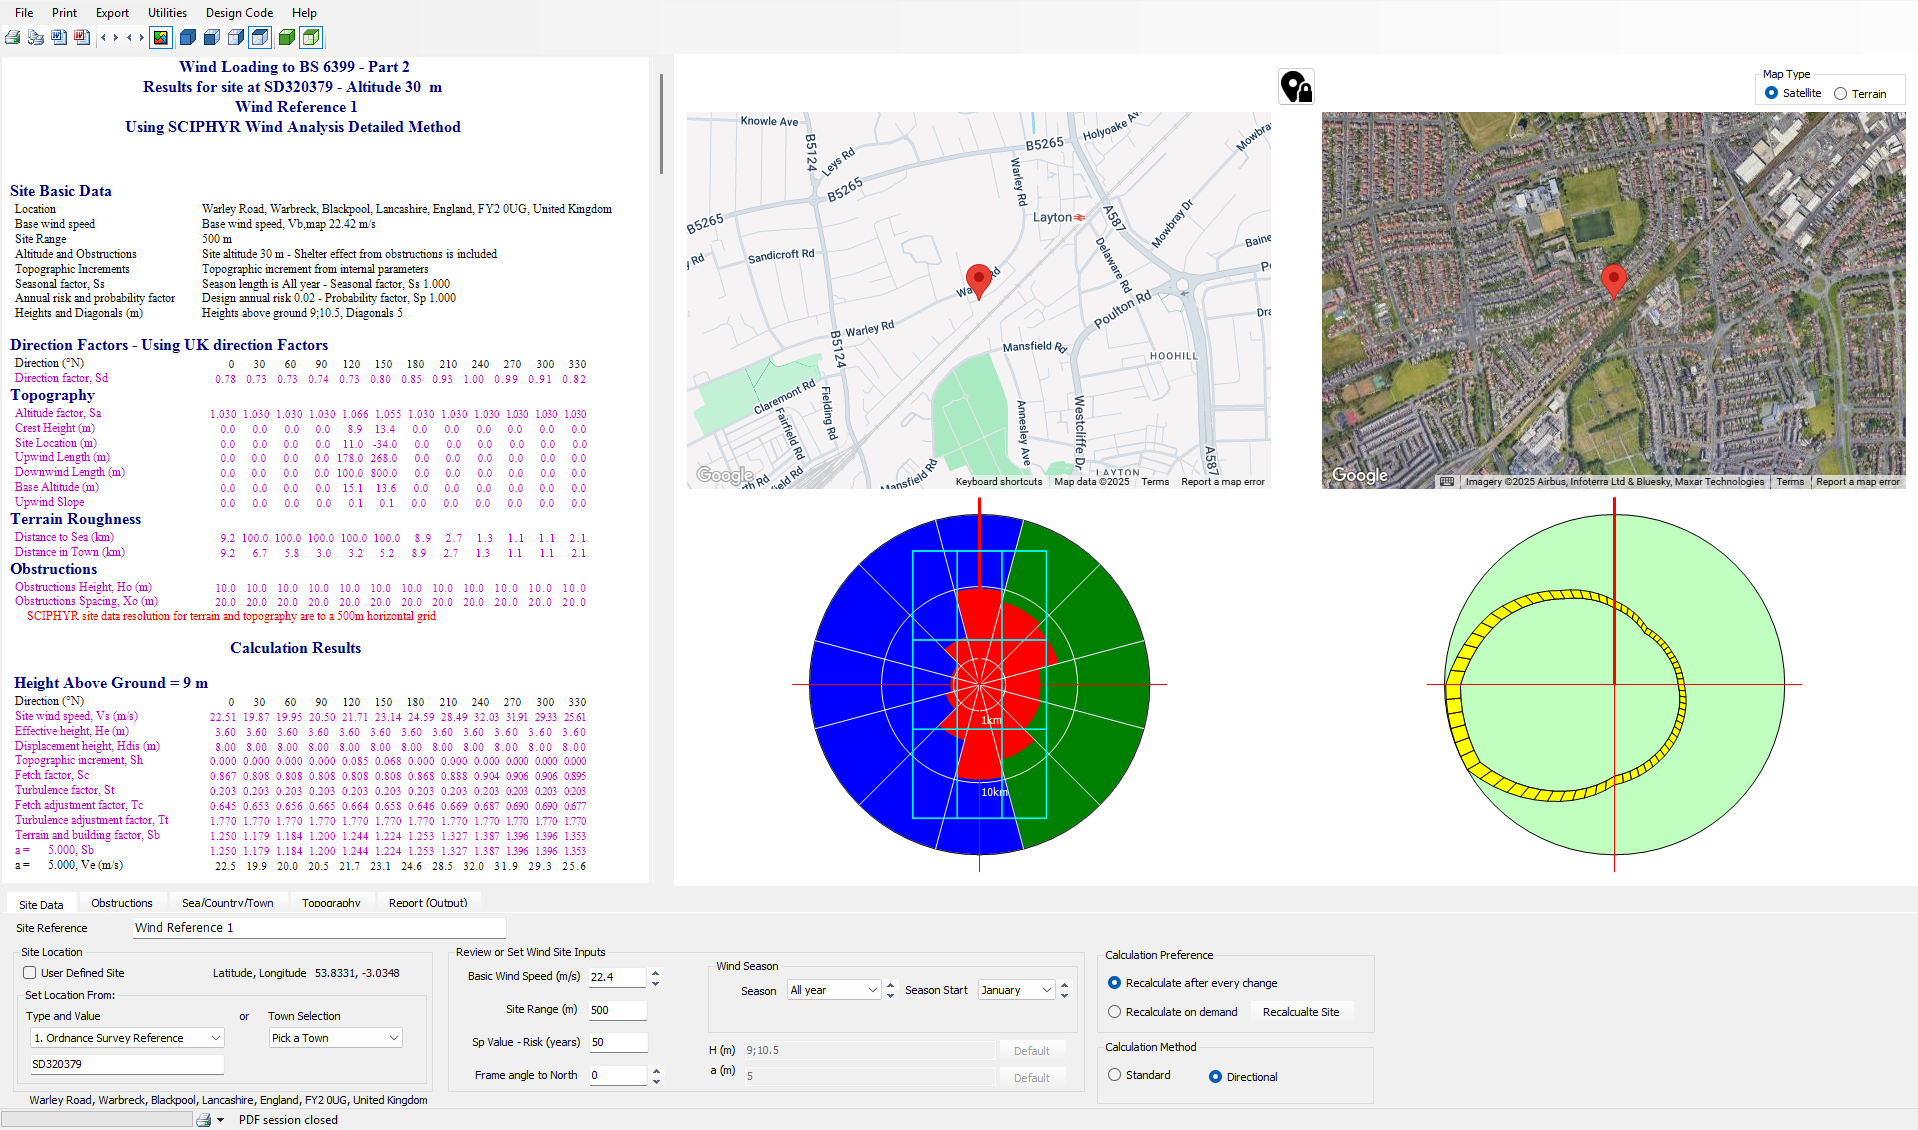Image resolution: width=1918 pixels, height=1130 pixels.
Task: Choose Standard calculation method
Action: pos(1115,1075)
